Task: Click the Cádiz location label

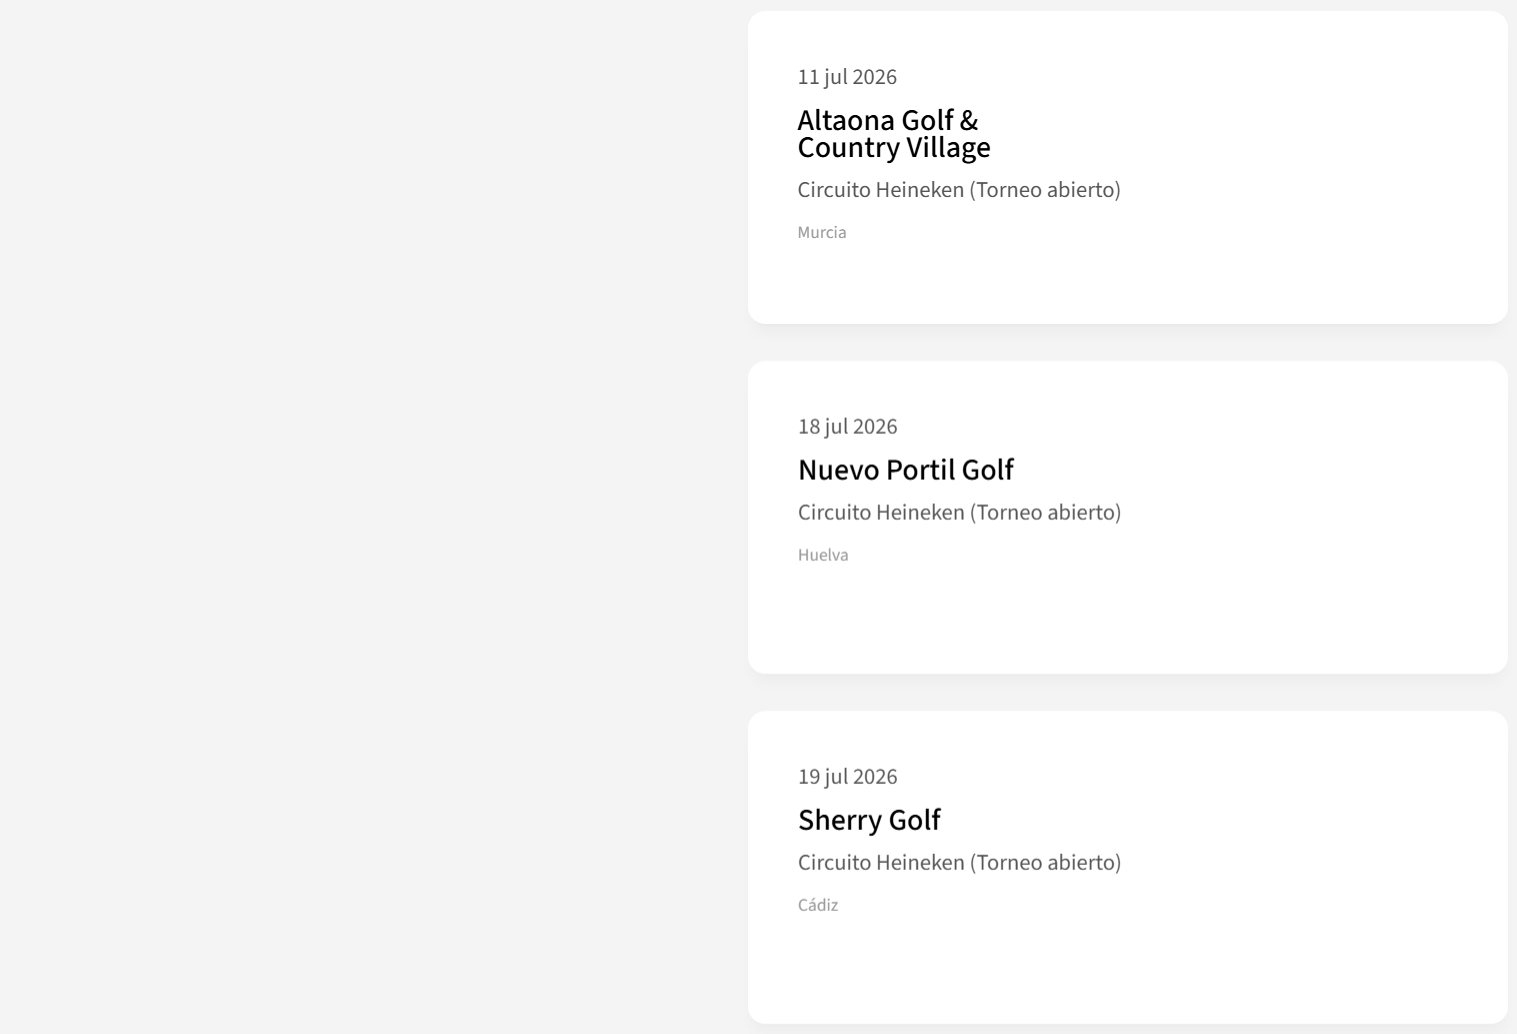Action: [x=818, y=905]
